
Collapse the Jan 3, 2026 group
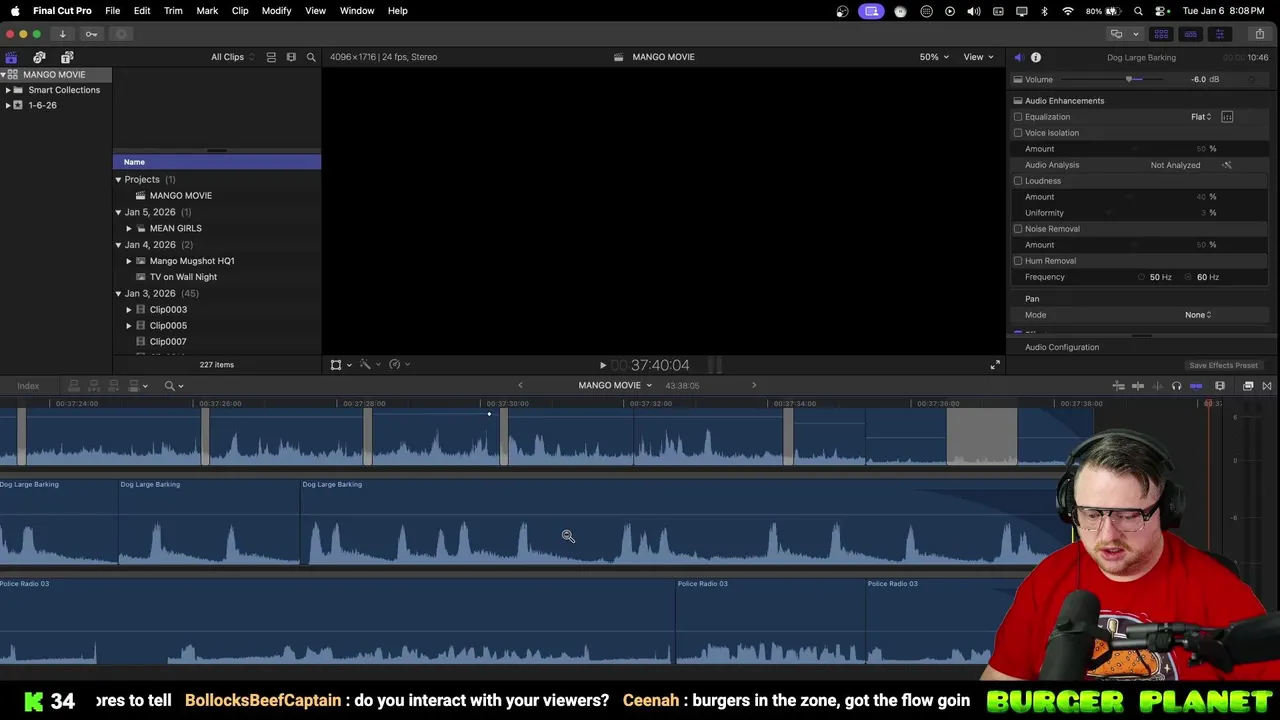pos(118,293)
